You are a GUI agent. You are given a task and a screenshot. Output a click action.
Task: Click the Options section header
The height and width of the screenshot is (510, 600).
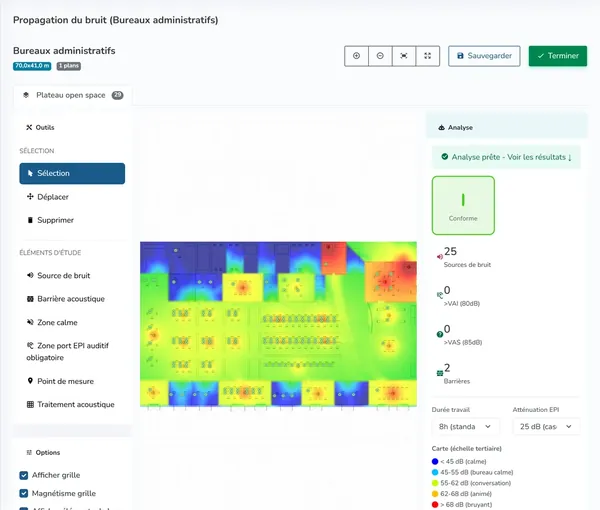pyautogui.click(x=72, y=453)
